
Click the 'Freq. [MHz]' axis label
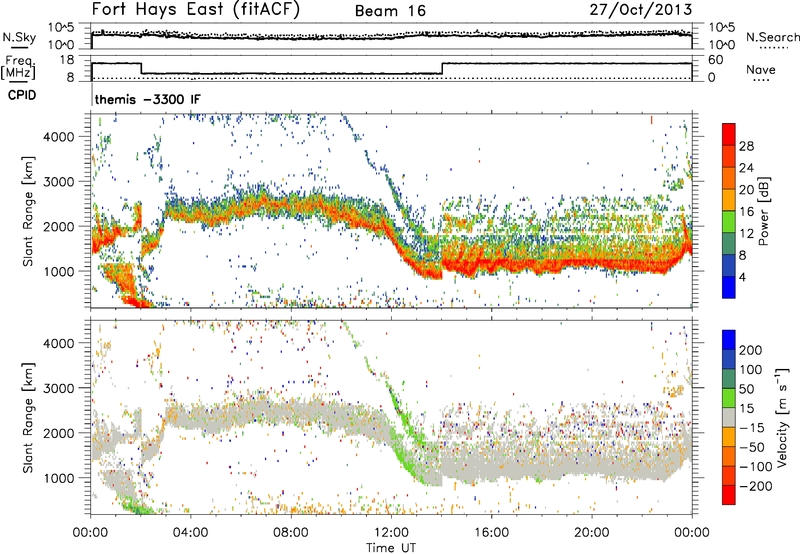[18, 67]
